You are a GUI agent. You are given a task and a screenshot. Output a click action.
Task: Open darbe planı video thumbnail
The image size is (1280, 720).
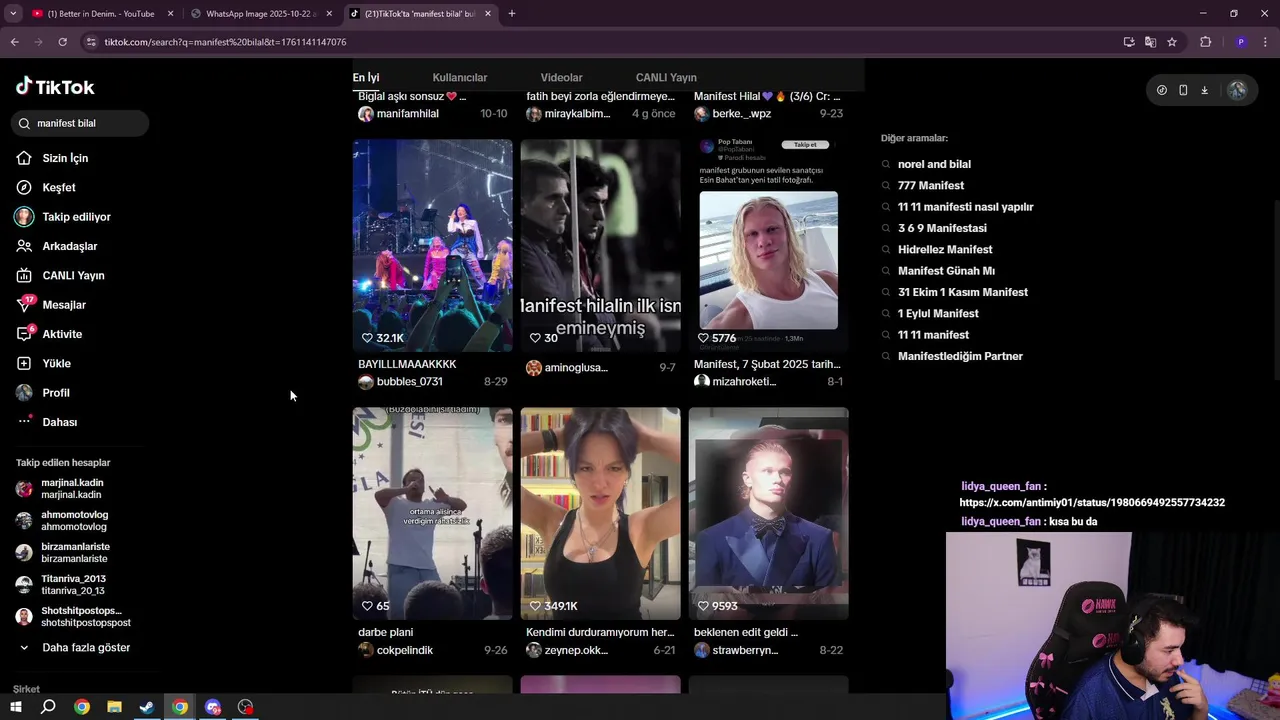pos(432,513)
